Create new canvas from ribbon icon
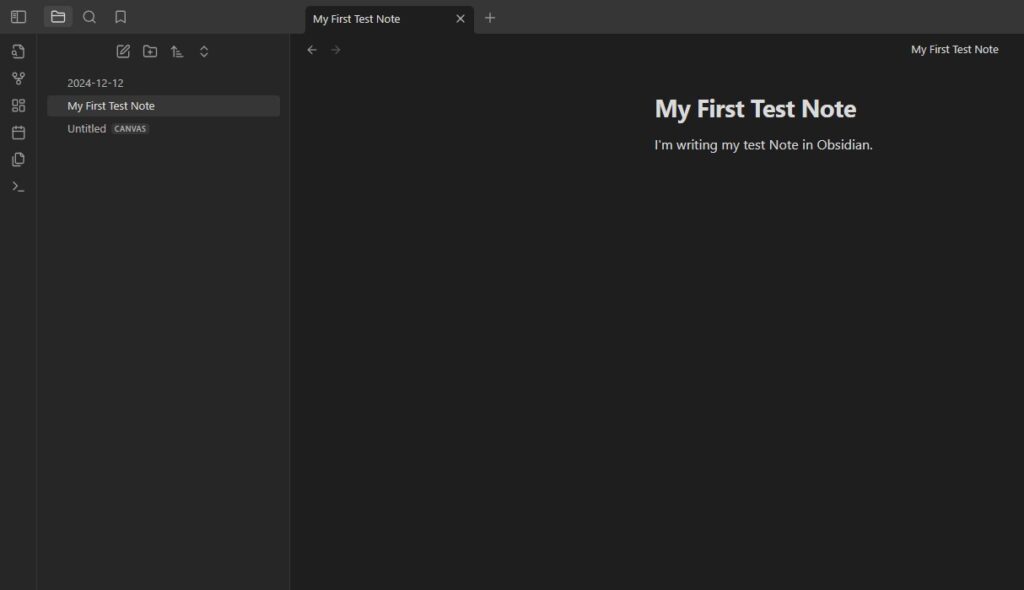This screenshot has height=590, width=1024. (x=18, y=106)
